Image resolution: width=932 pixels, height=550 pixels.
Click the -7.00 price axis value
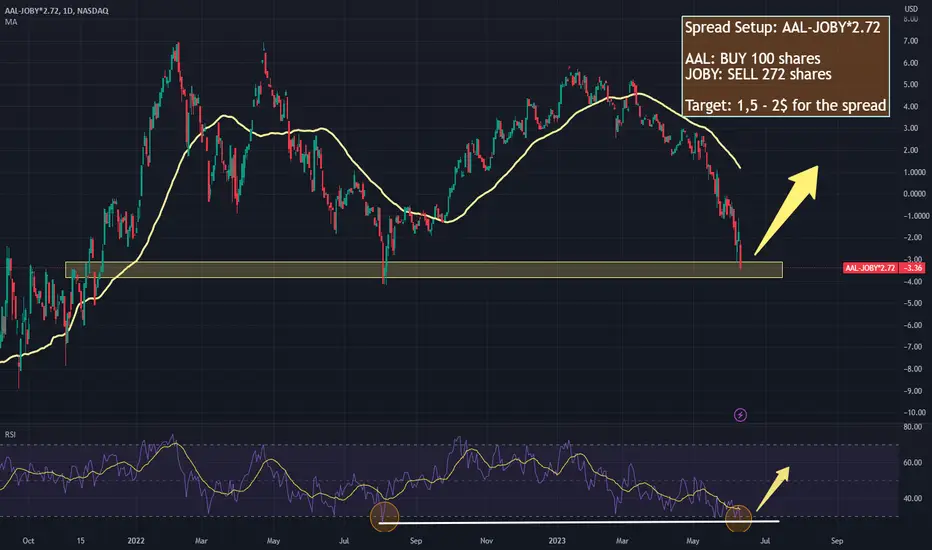pos(912,347)
